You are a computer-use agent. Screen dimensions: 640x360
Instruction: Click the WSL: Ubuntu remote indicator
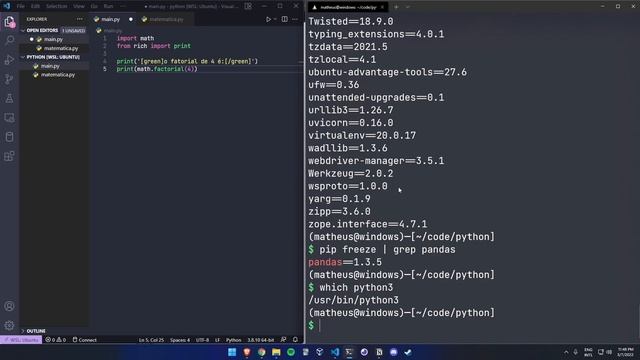tap(21, 340)
